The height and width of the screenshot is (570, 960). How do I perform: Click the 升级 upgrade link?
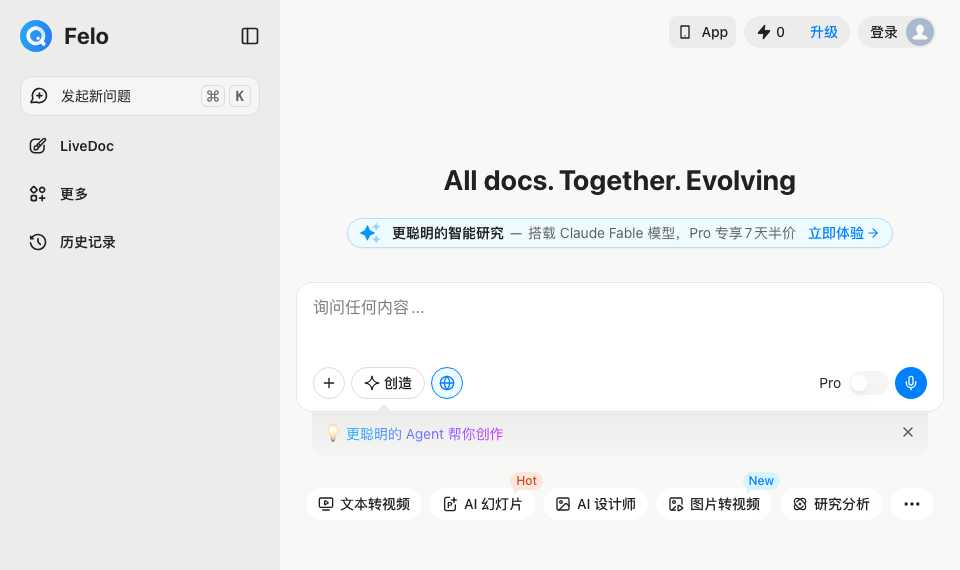pyautogui.click(x=823, y=32)
